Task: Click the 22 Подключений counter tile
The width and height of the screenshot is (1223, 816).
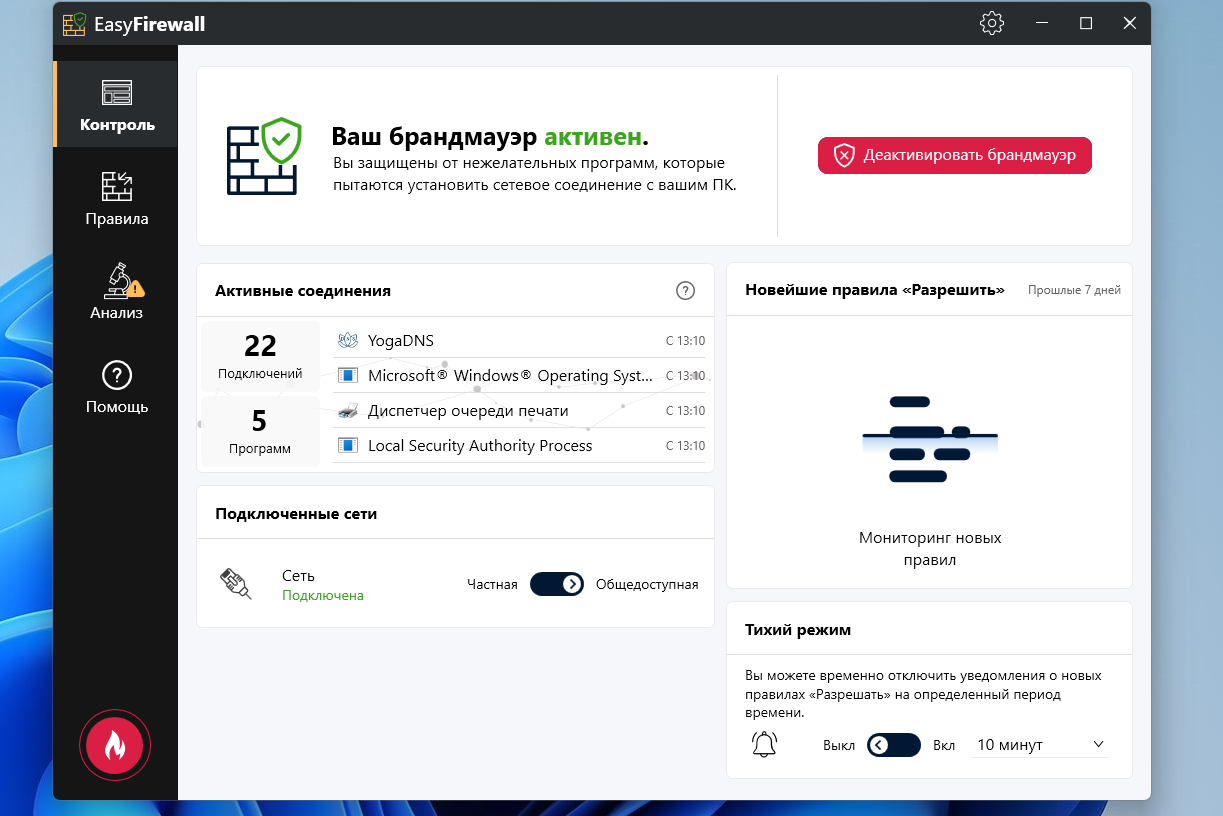Action: (x=260, y=356)
